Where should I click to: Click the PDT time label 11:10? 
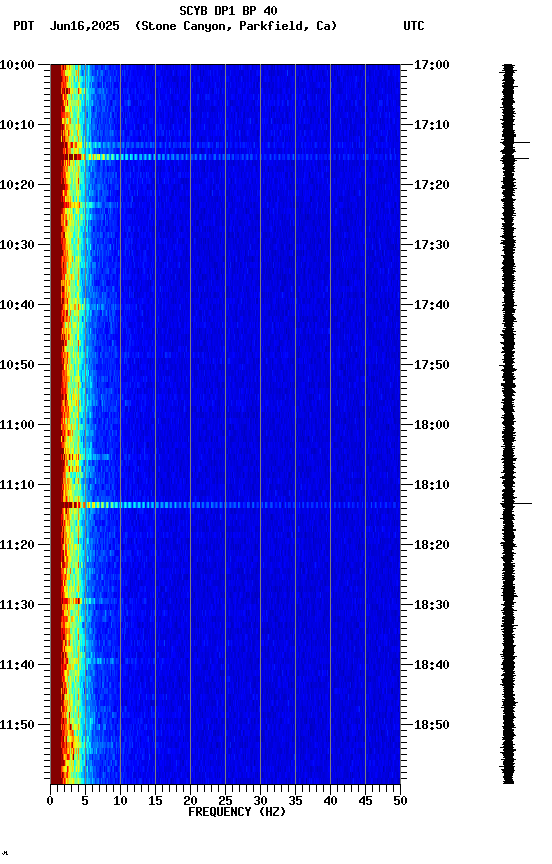click(17, 485)
